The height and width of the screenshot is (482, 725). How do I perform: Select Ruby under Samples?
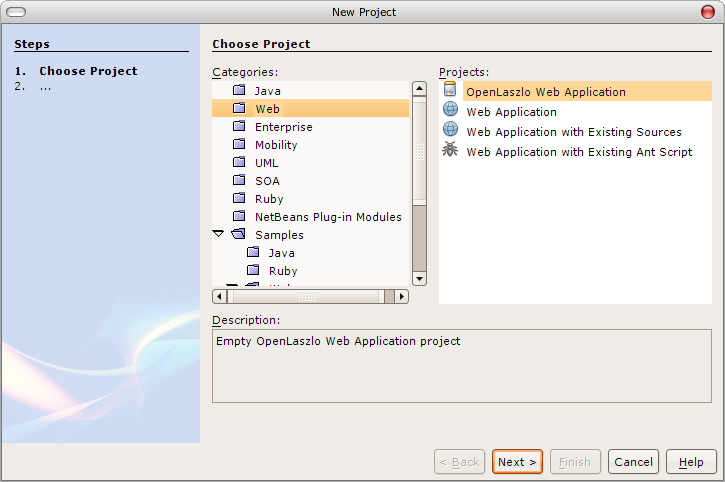coord(283,272)
